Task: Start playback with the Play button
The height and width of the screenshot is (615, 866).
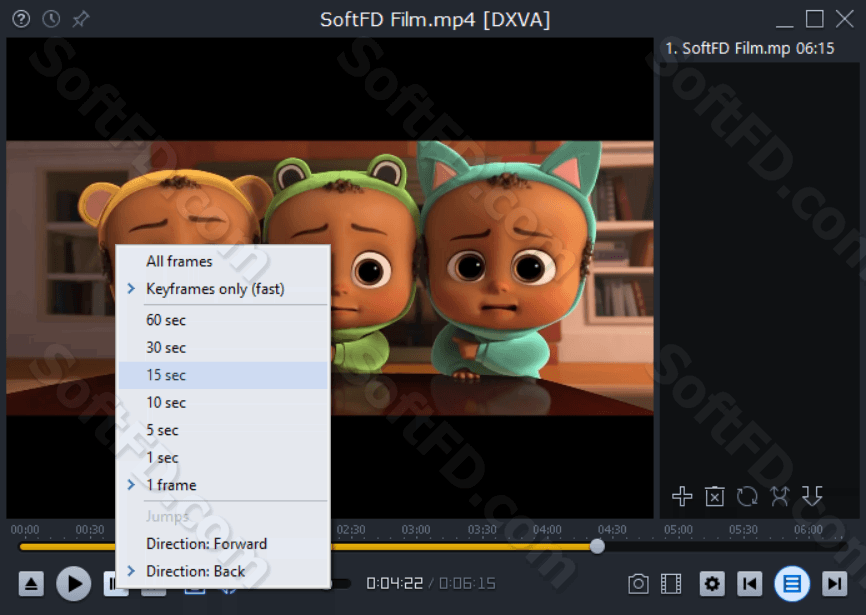Action: (73, 584)
